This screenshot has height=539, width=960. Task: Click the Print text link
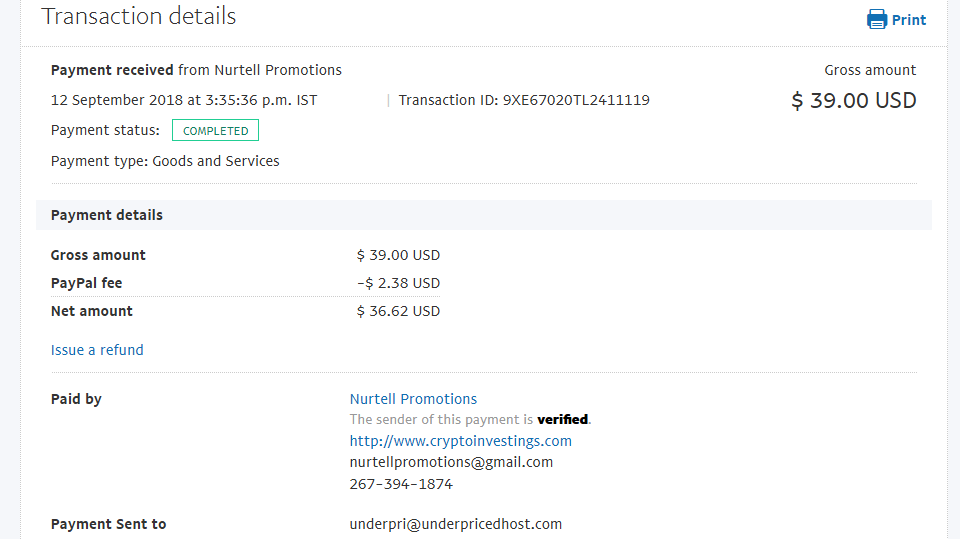pyautogui.click(x=909, y=20)
